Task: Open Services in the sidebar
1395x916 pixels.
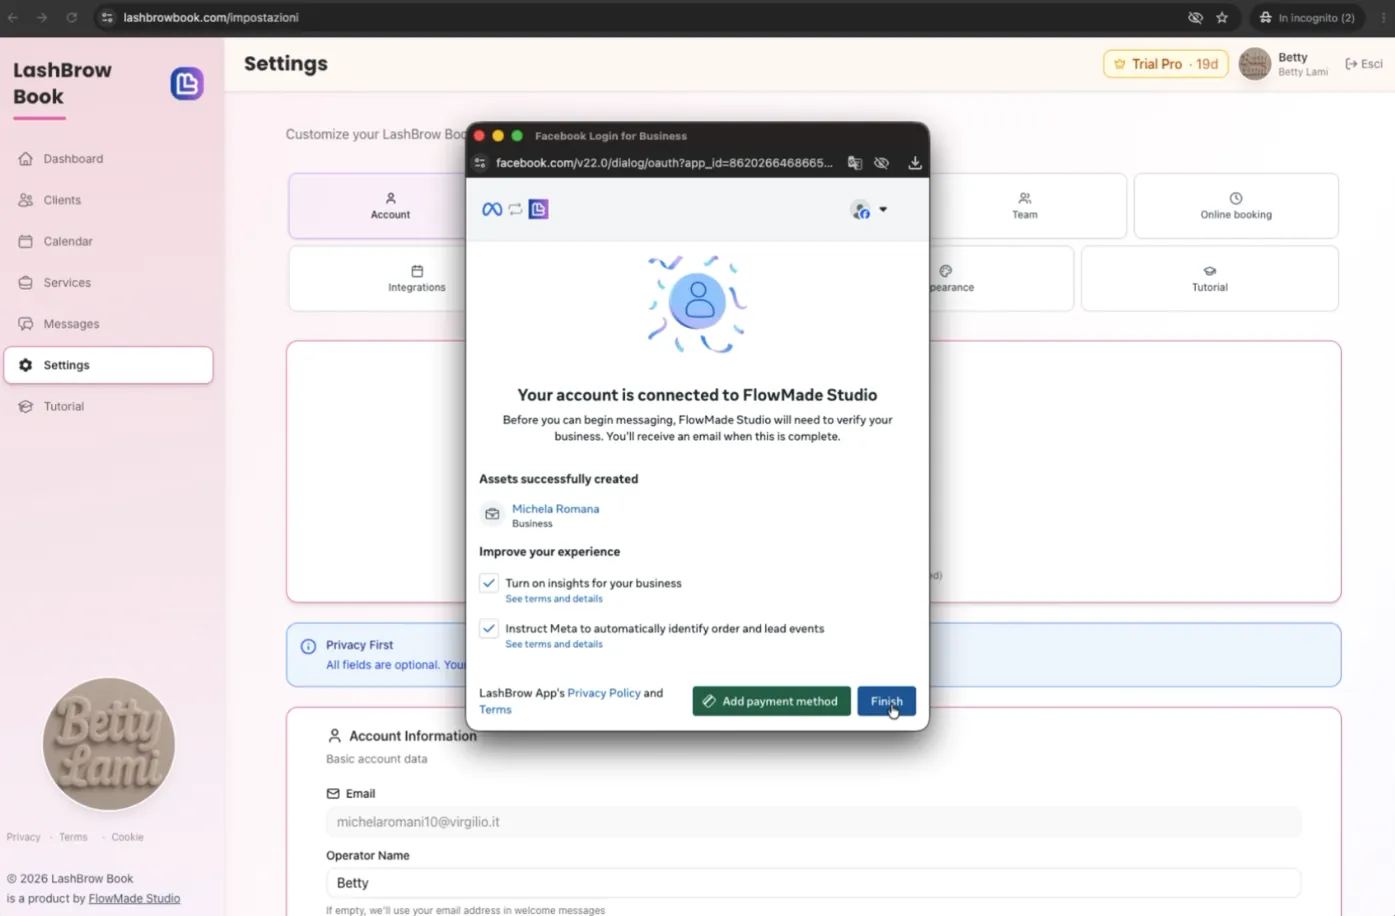Action: coord(108,283)
